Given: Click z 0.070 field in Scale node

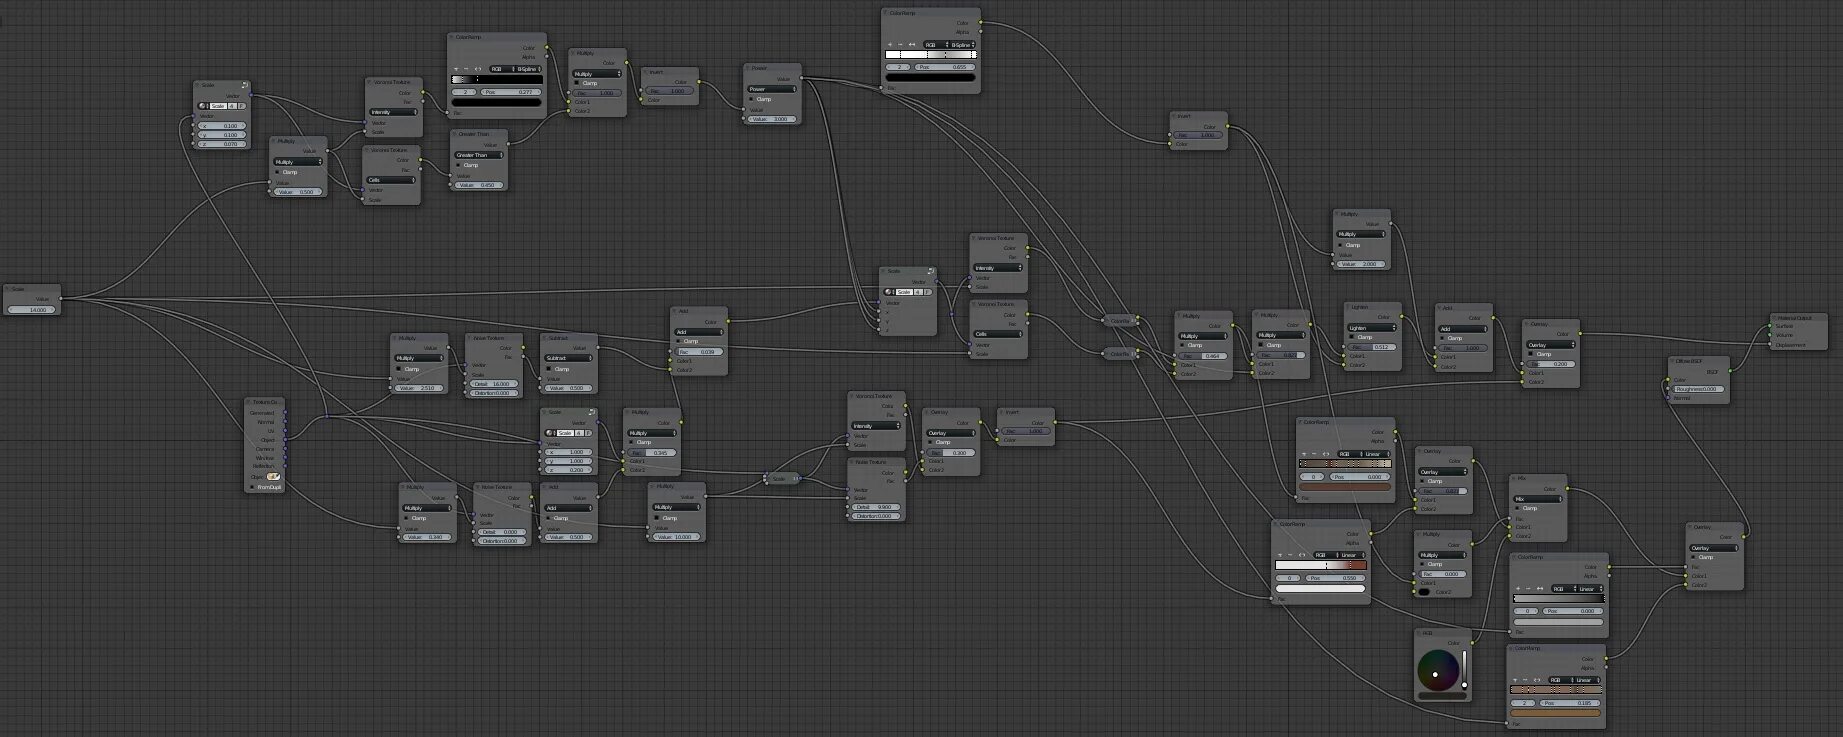Looking at the screenshot, I should tap(224, 144).
